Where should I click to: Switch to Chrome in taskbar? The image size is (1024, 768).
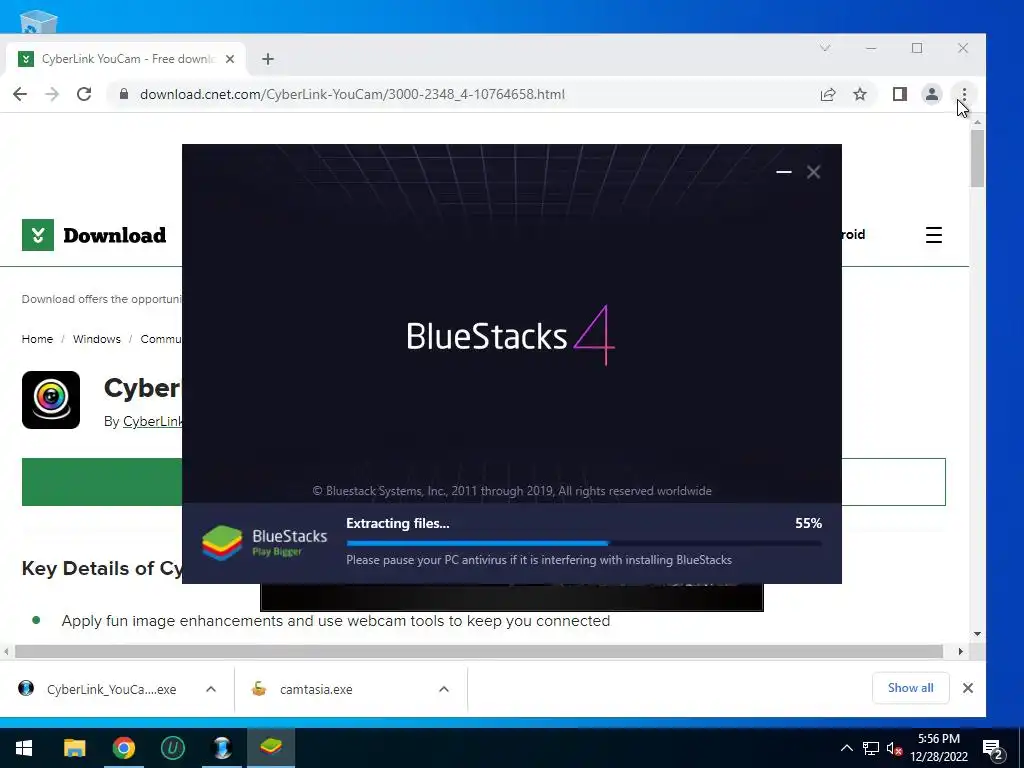point(123,748)
